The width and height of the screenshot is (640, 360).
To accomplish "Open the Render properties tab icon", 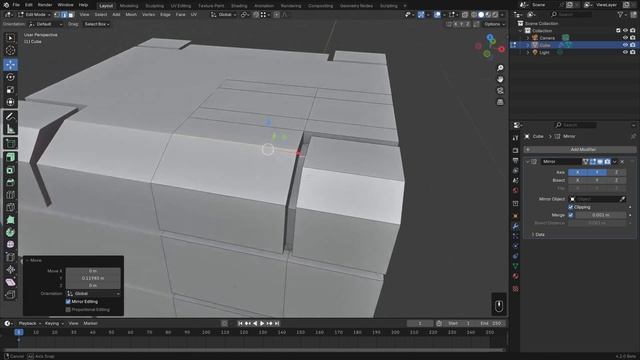I will tap(516, 150).
